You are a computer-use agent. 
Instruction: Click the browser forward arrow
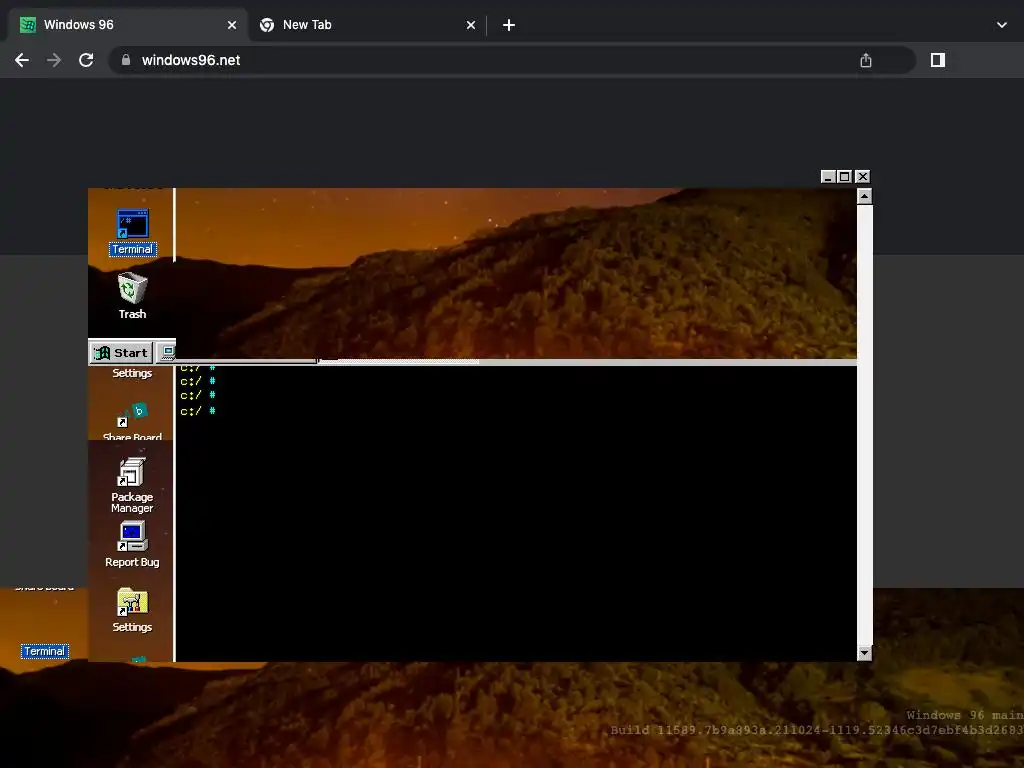pyautogui.click(x=54, y=60)
